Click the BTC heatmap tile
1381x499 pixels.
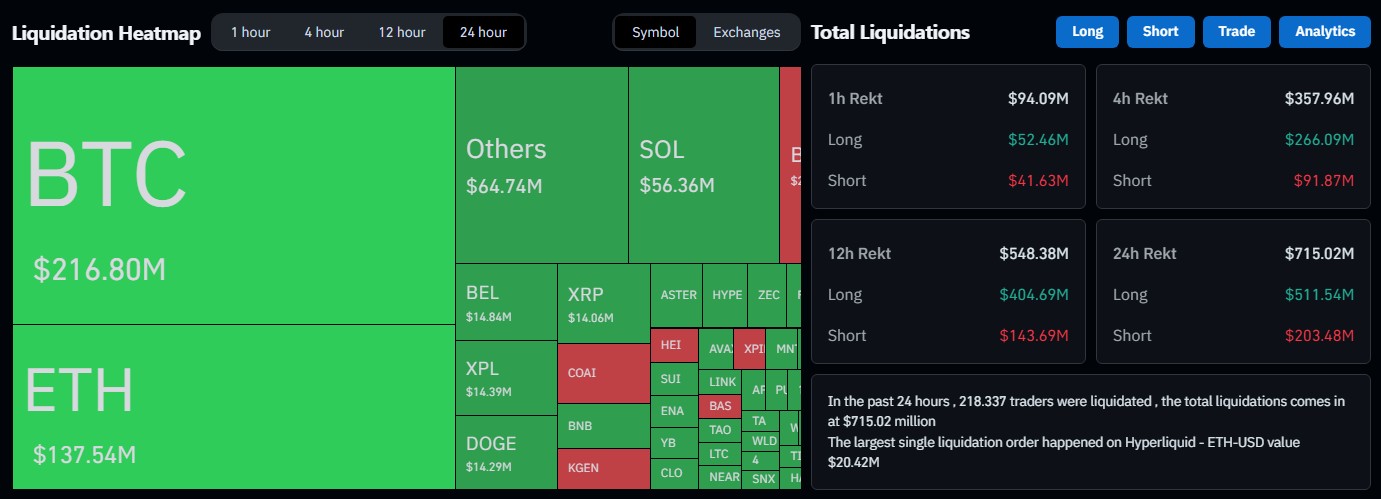point(233,195)
